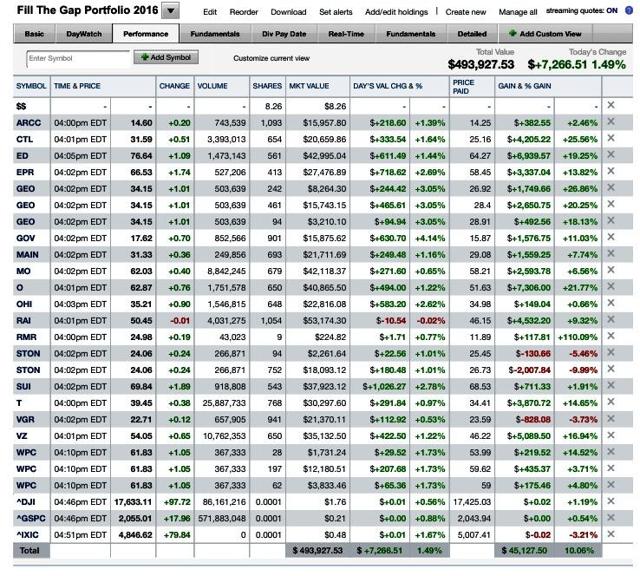Remove the ^DJI row with its X icon
This screenshot has width=640, height=576.
(x=611, y=501)
